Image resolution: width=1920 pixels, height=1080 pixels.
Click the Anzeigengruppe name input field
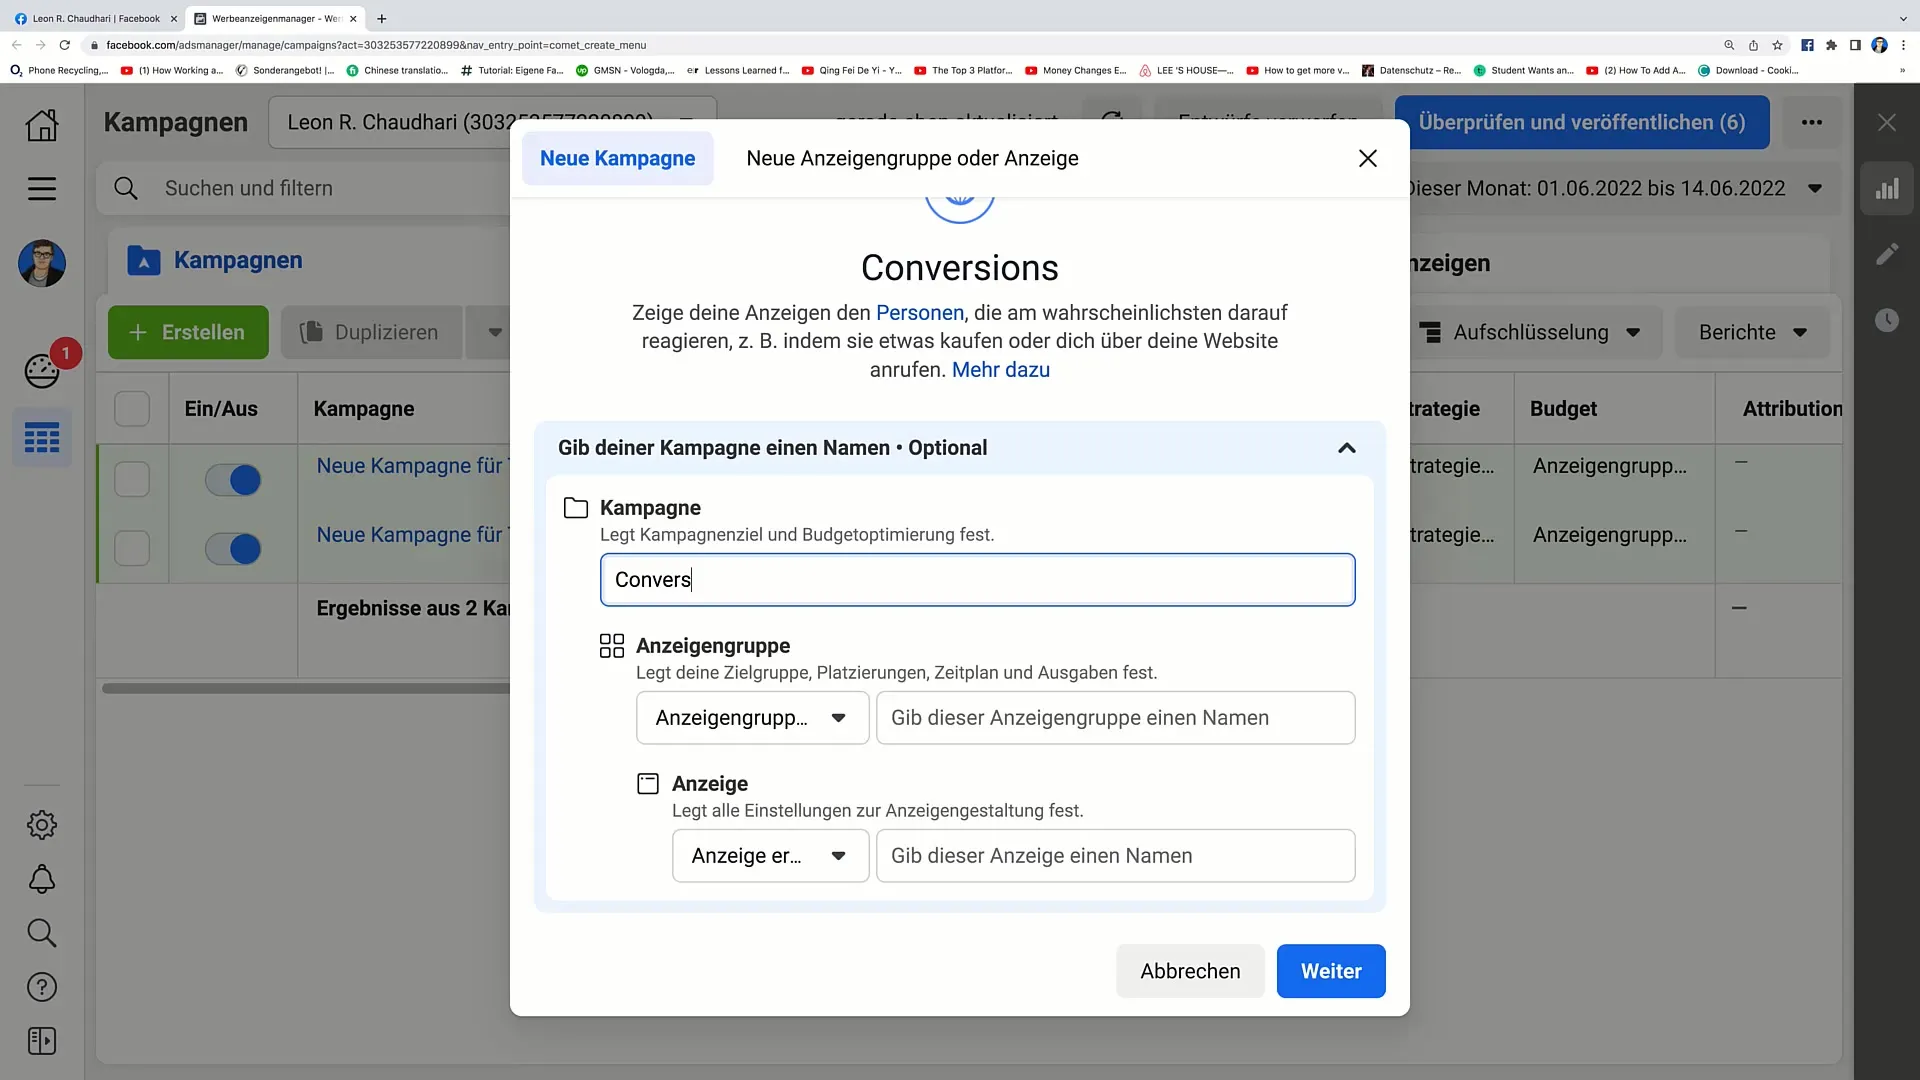(1115, 718)
